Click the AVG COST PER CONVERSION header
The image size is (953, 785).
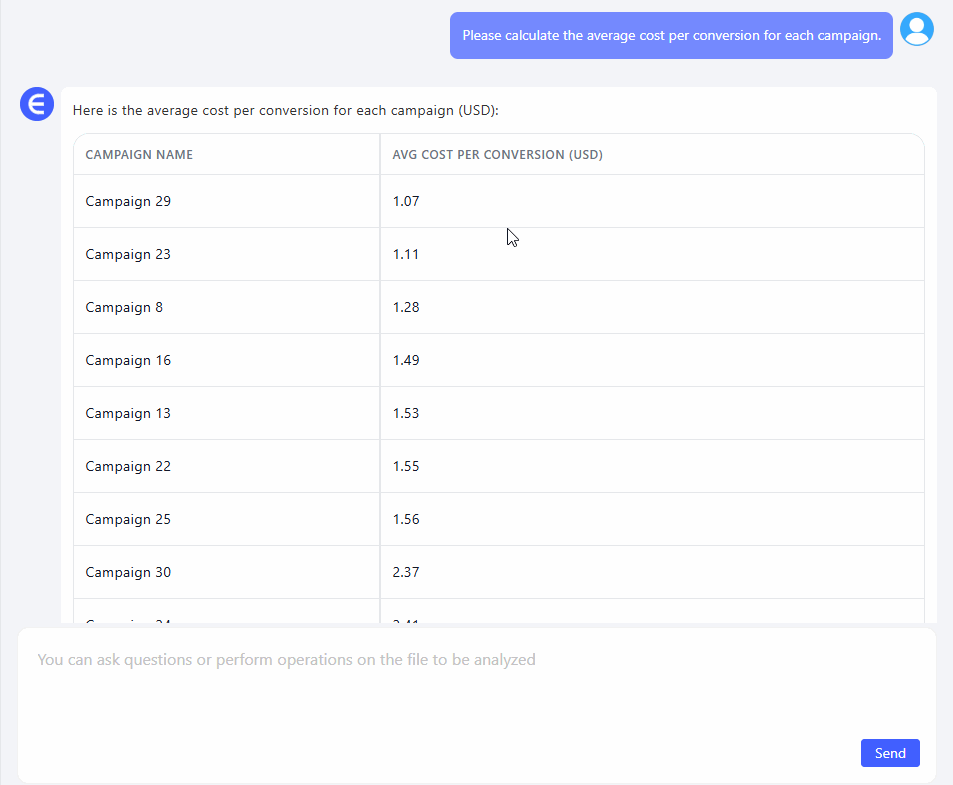click(497, 155)
